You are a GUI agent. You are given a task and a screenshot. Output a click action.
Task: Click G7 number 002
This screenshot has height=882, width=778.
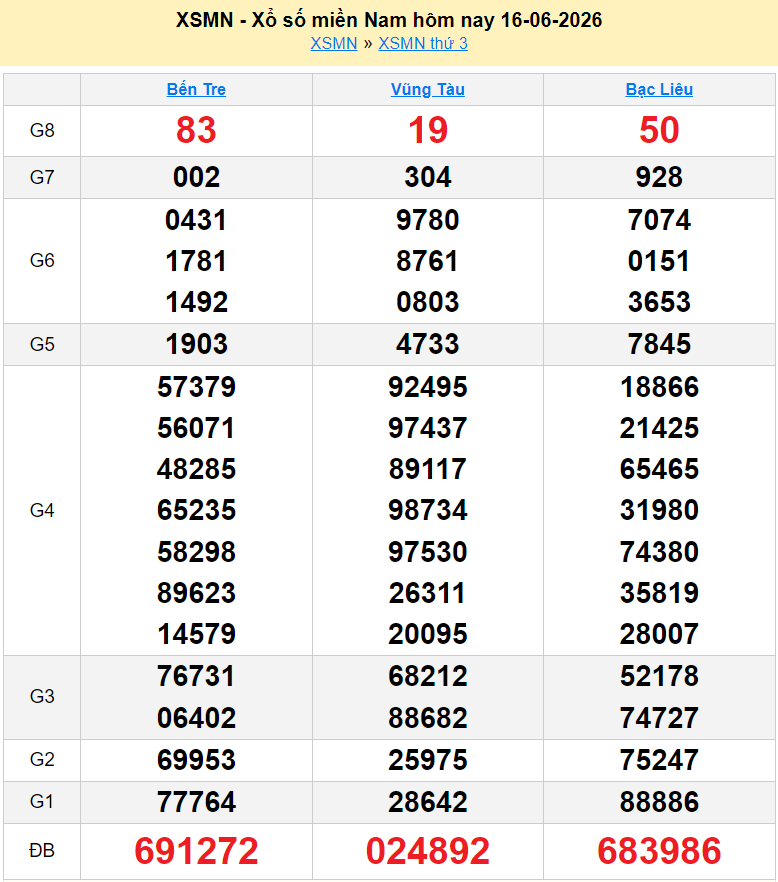click(x=196, y=177)
